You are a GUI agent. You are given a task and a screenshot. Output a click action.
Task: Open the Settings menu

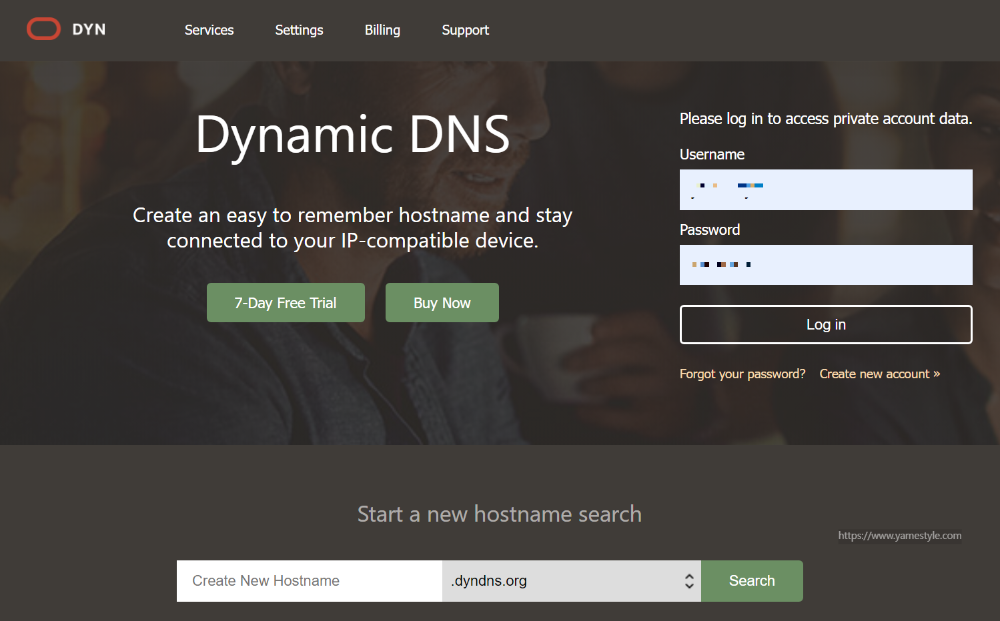[x=299, y=30]
